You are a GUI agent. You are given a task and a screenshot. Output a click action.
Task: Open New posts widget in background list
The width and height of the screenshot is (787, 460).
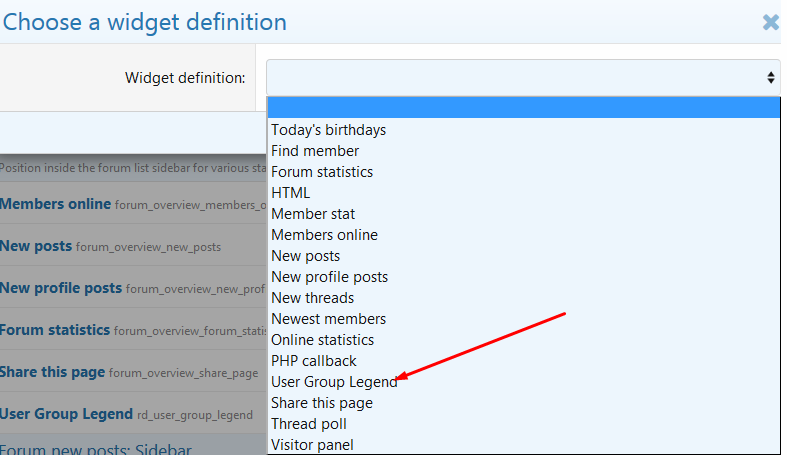[x=36, y=246]
